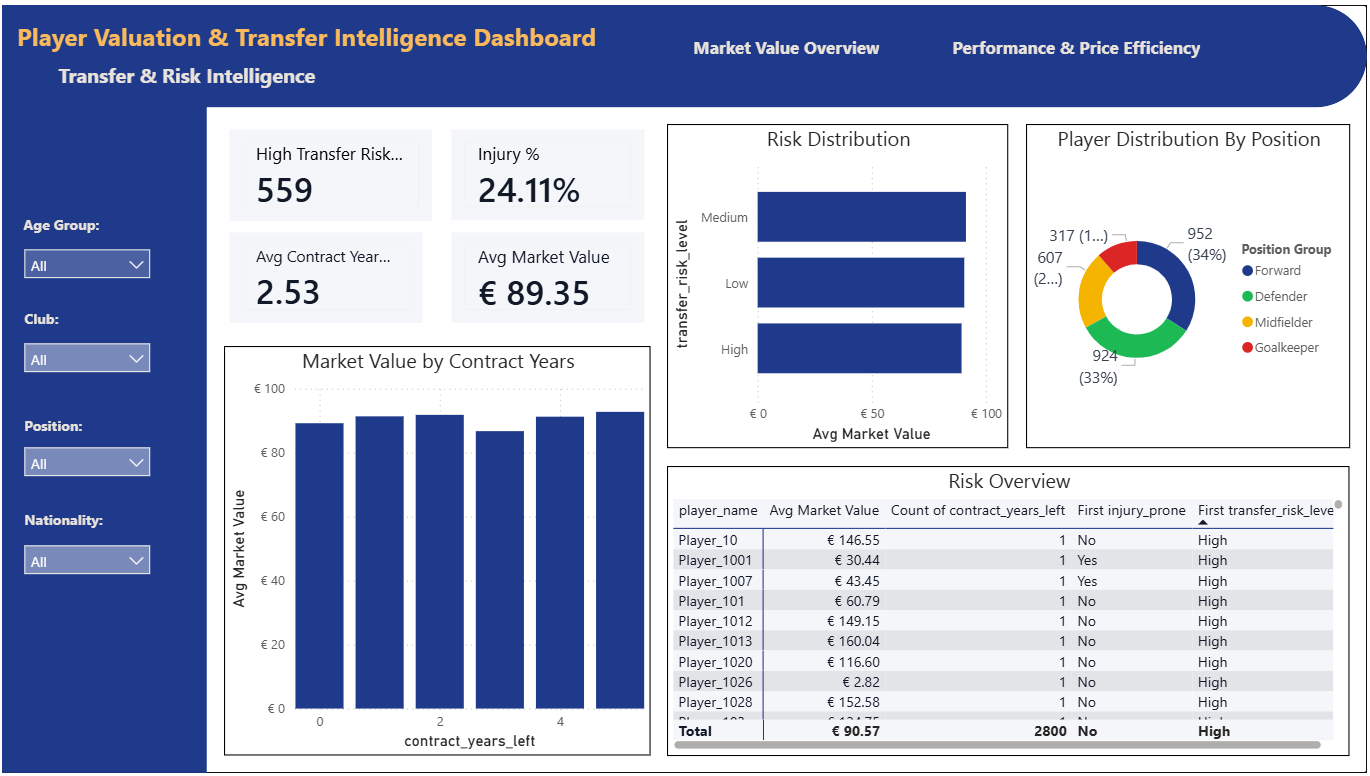Select the Forward legend marker

click(x=1247, y=271)
